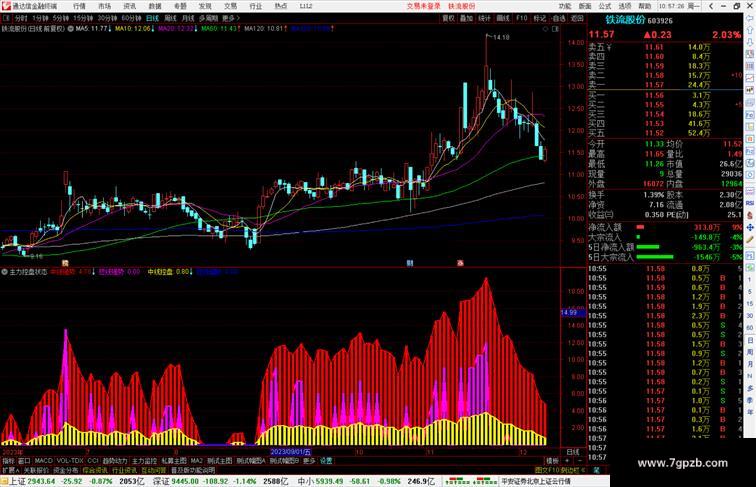Click the 交易未登录 status link
Viewport: 756px width, 487px height.
[423, 6]
